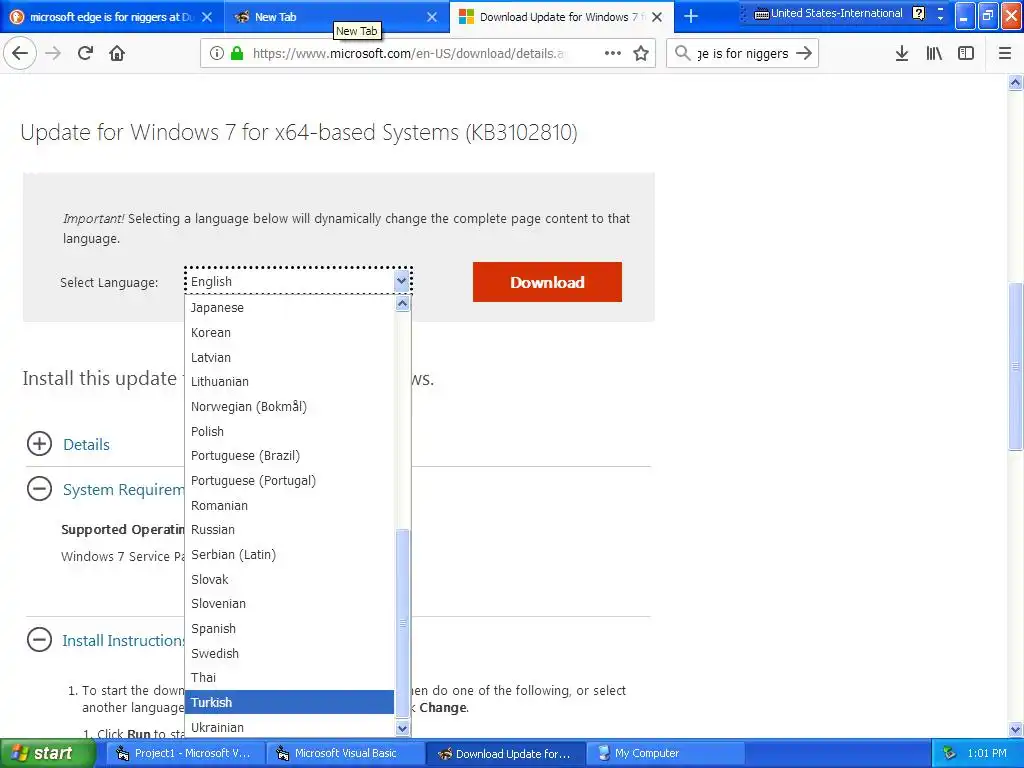
Task: Click the 1:01 PM taskbar clock
Action: coord(987,754)
